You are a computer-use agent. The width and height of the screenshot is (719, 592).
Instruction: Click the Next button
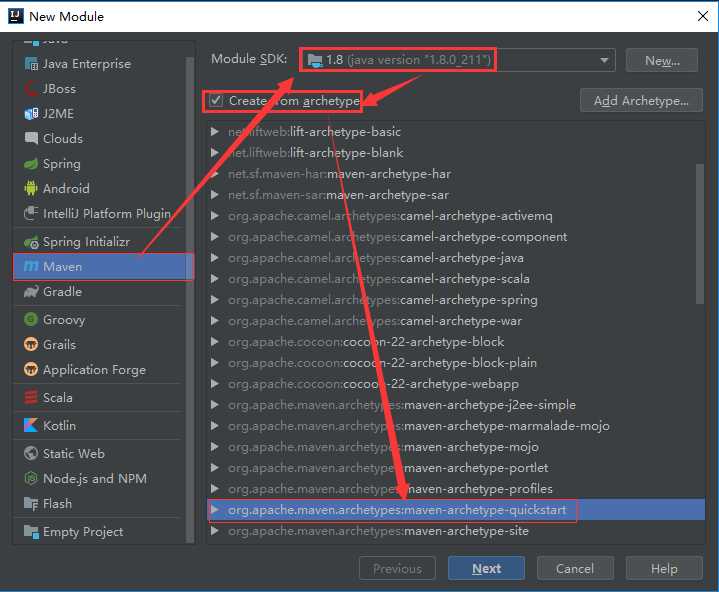(x=486, y=569)
